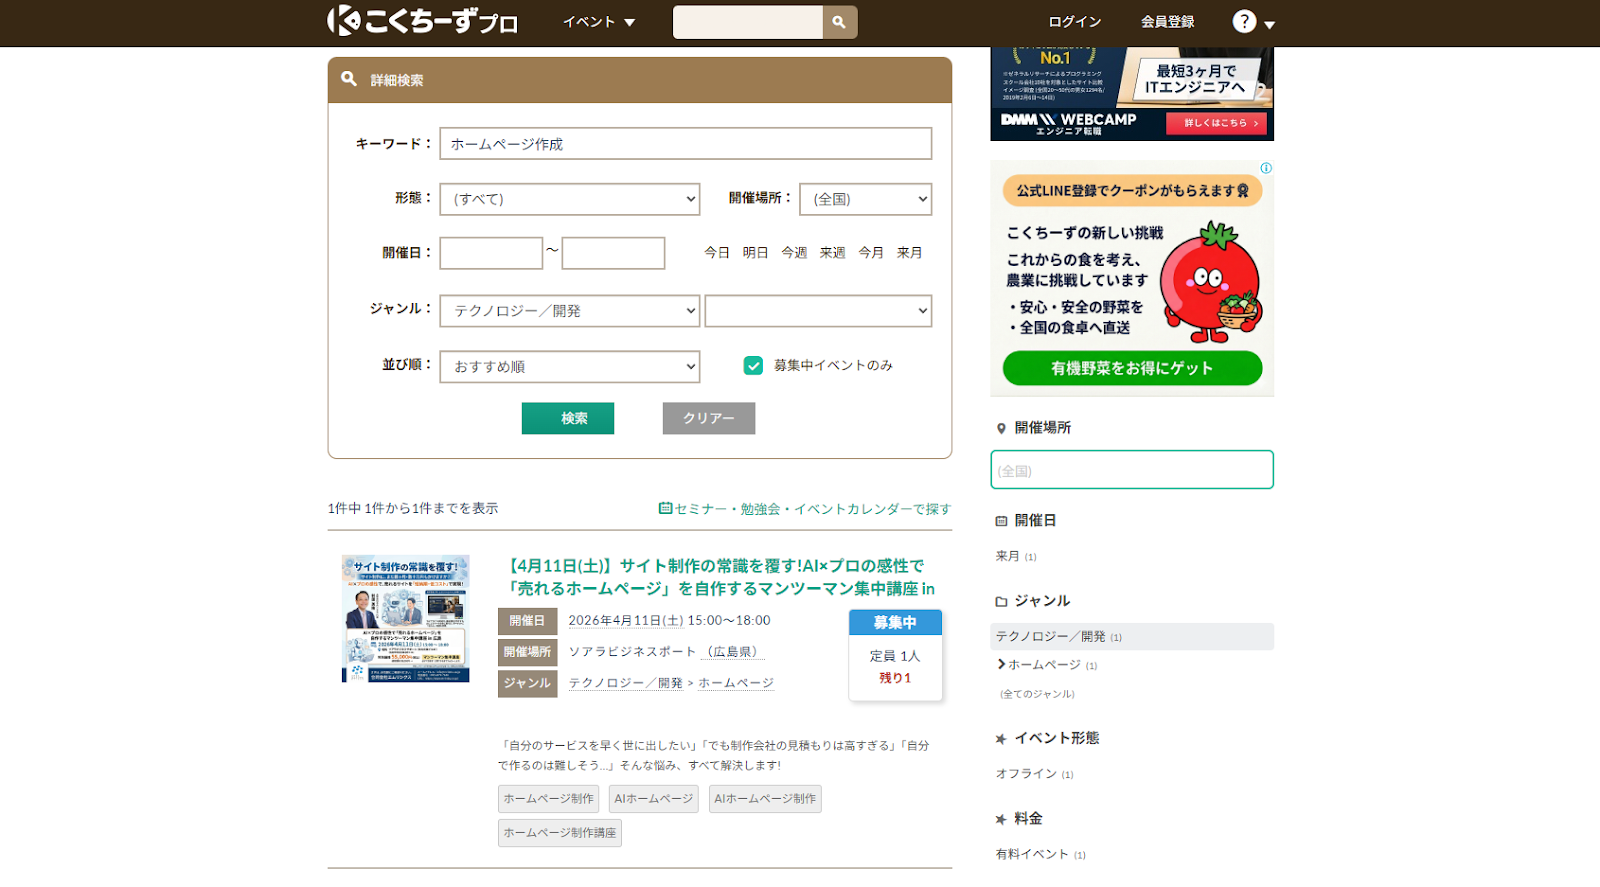Viewport: 1600px width, 887px height.
Task: Expand the arrow next to help icon
Action: point(1269,25)
